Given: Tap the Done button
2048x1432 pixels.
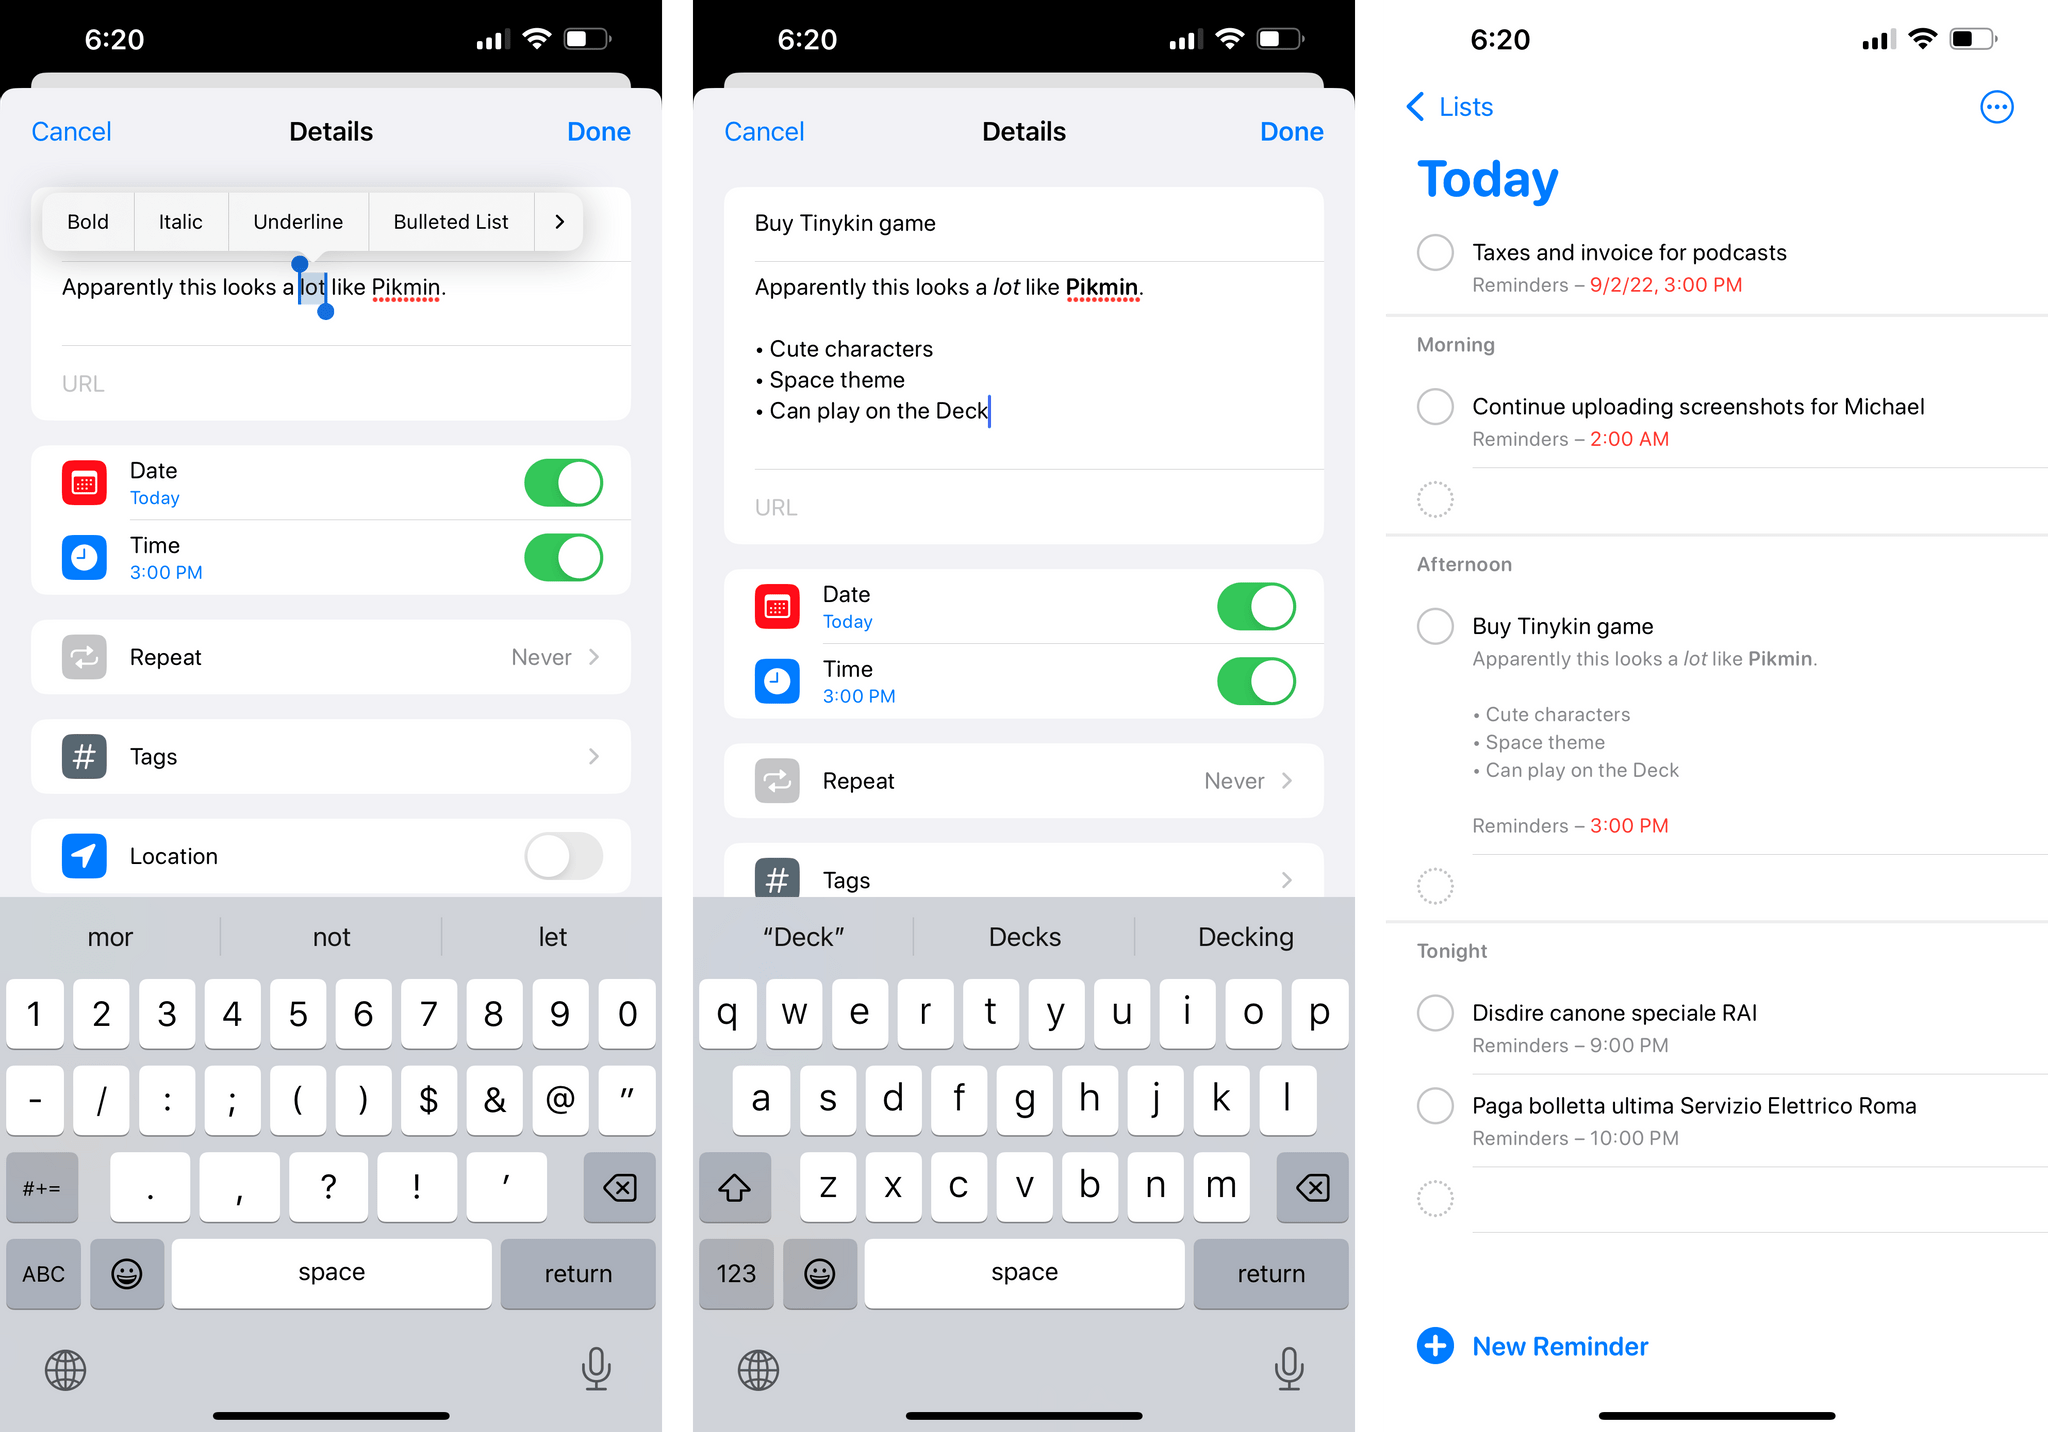Looking at the screenshot, I should [x=599, y=131].
